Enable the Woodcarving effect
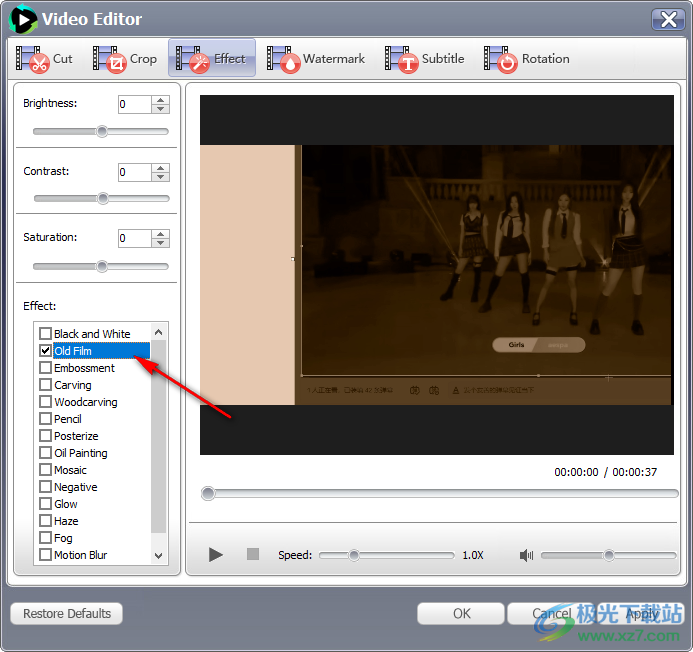Viewport: 693px width, 652px height. tap(45, 402)
